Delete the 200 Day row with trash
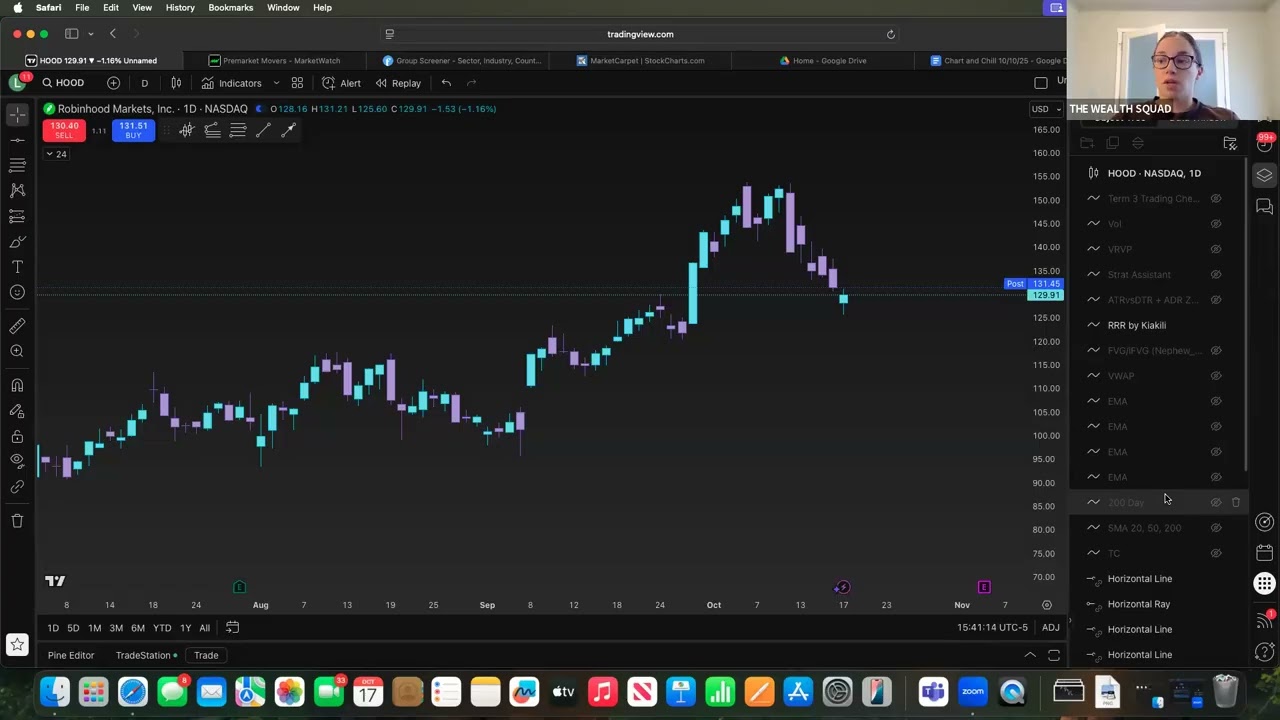Image resolution: width=1280 pixels, height=720 pixels. coord(1236,503)
